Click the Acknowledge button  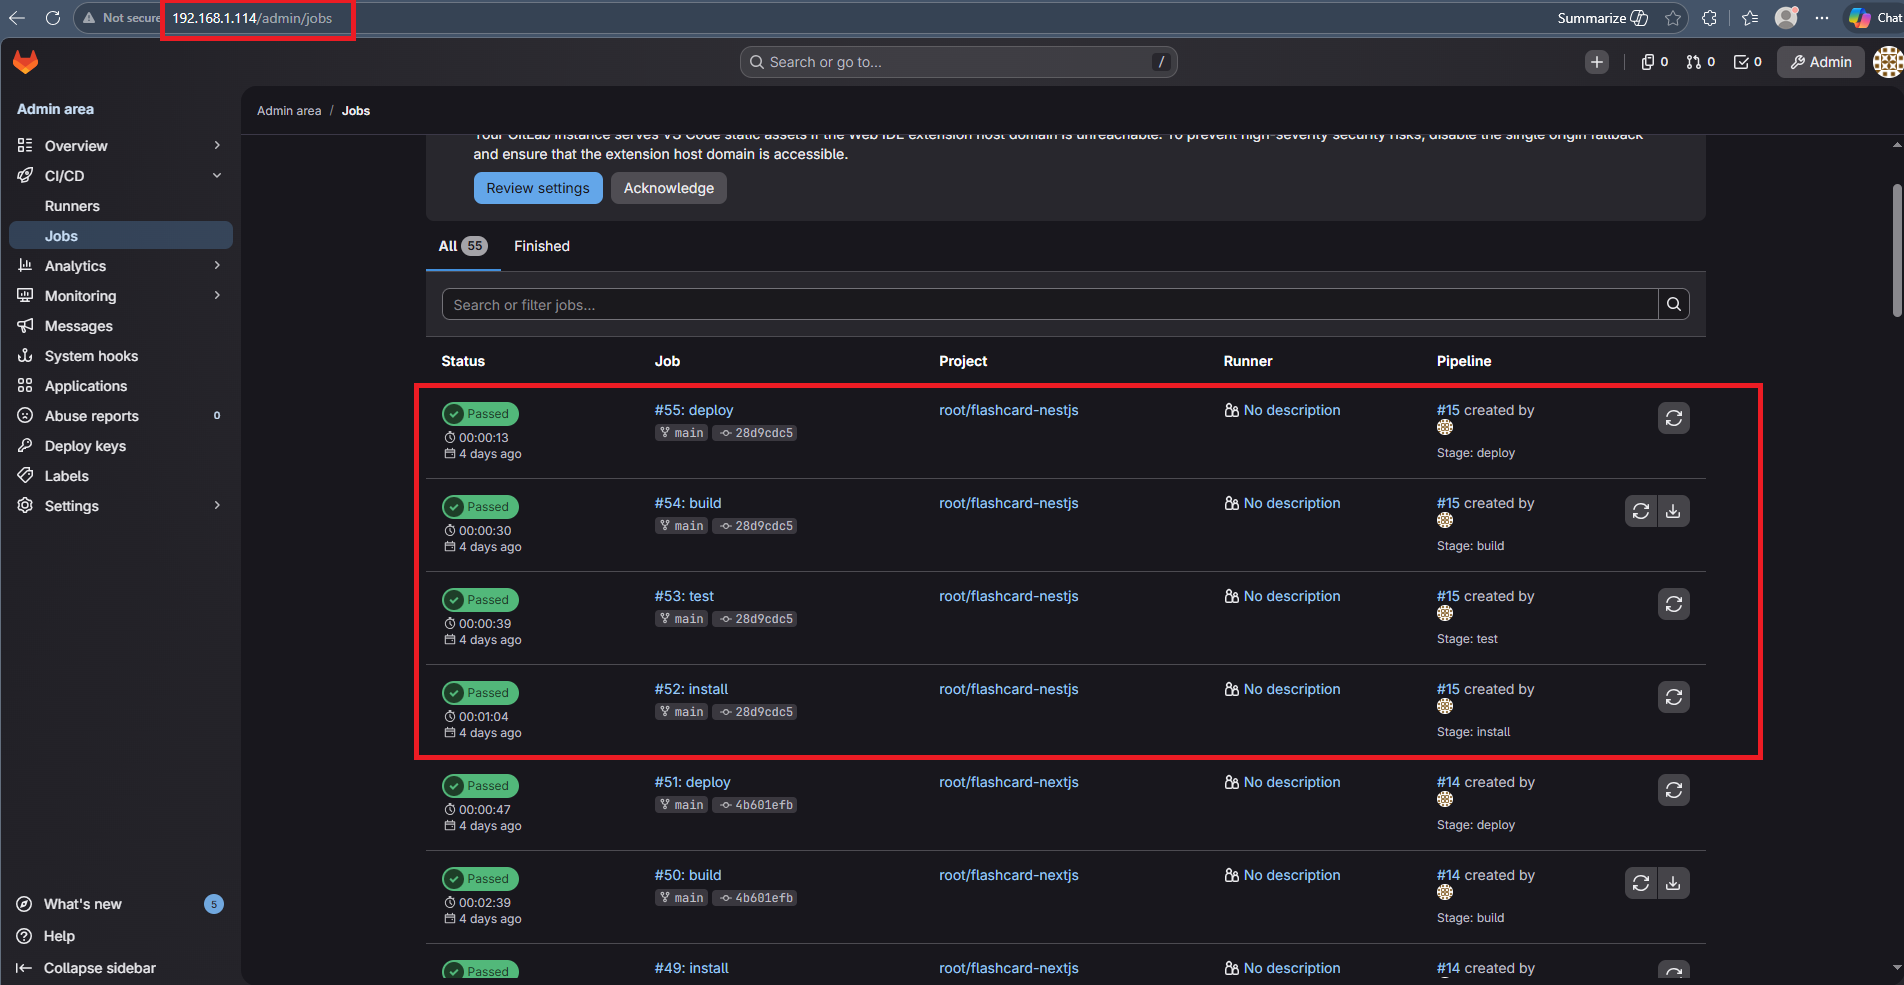pyautogui.click(x=668, y=188)
